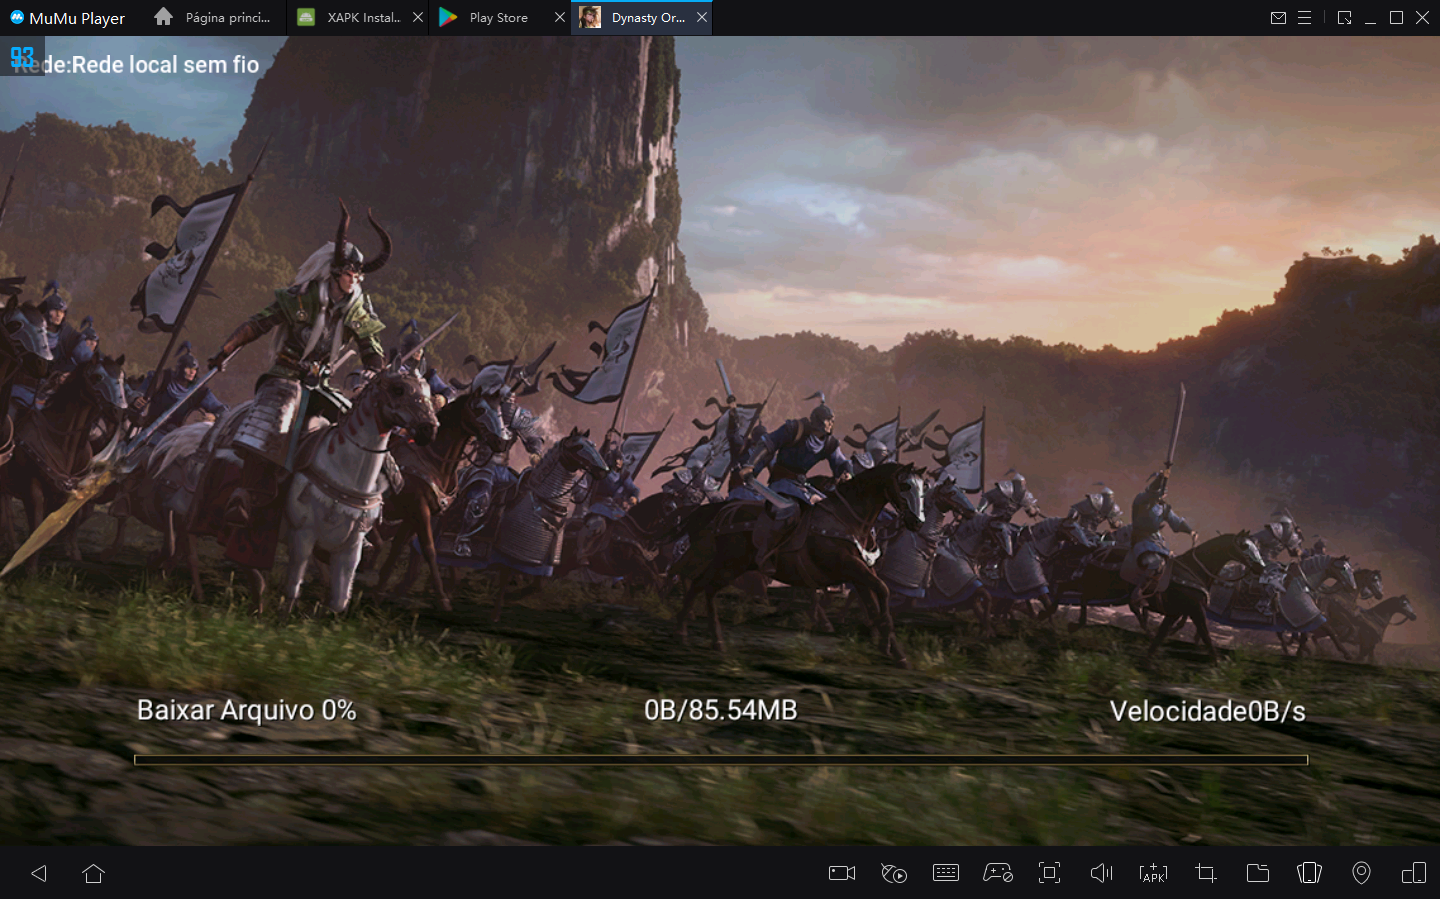
Task: Open the MuMu hamburger menu
Action: tap(1304, 18)
